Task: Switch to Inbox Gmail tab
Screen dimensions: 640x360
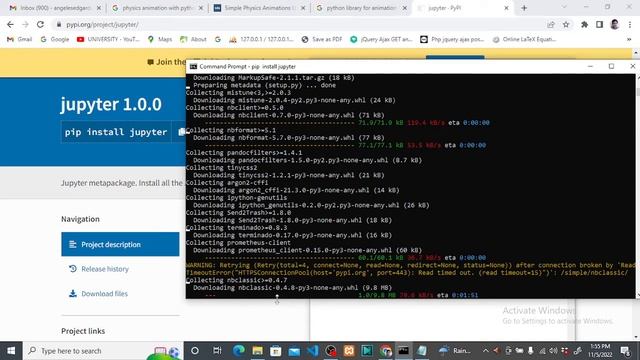Action: (x=55, y=8)
